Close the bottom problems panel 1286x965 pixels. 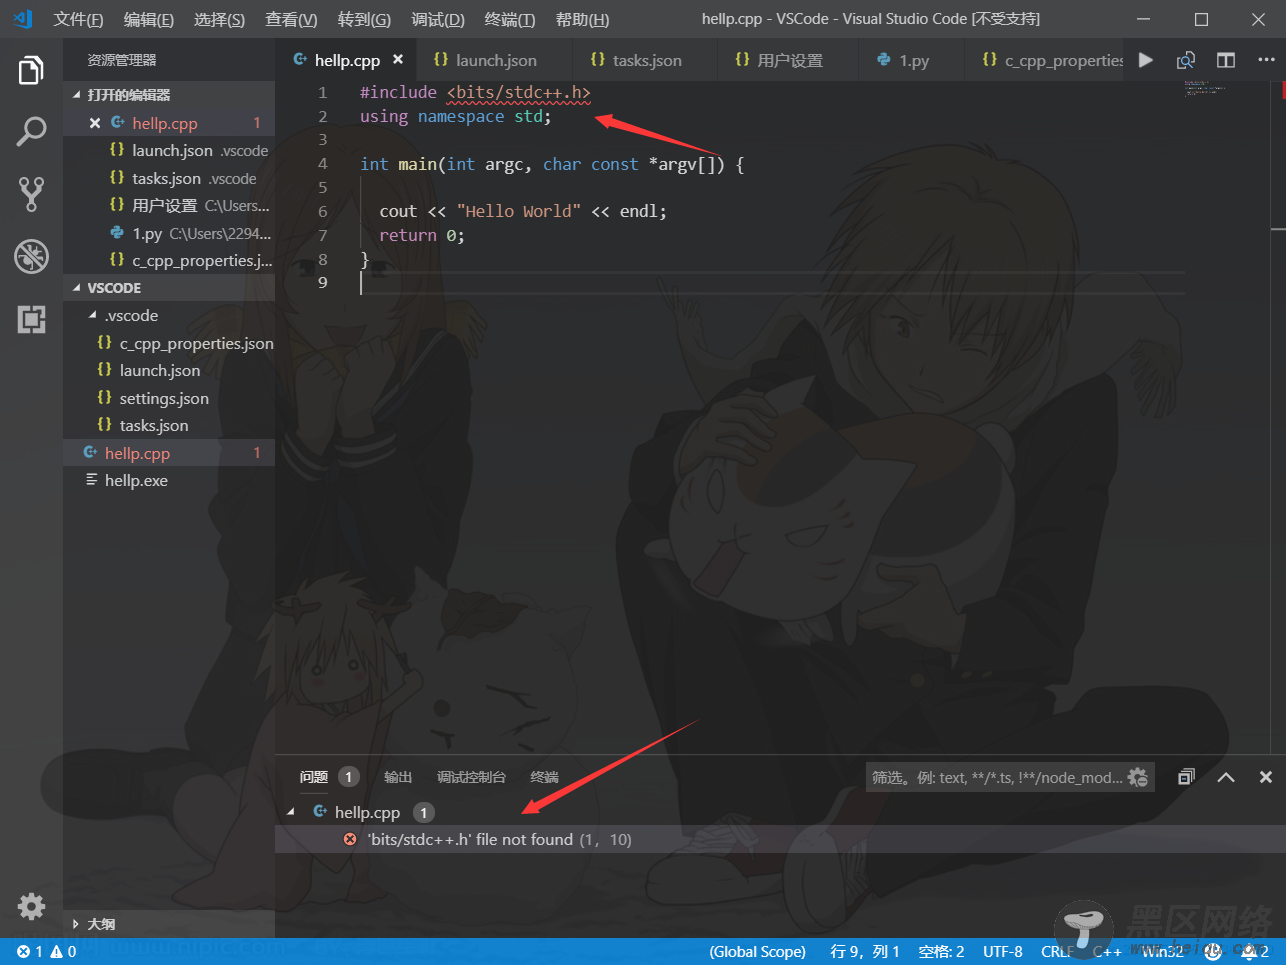[x=1266, y=777]
